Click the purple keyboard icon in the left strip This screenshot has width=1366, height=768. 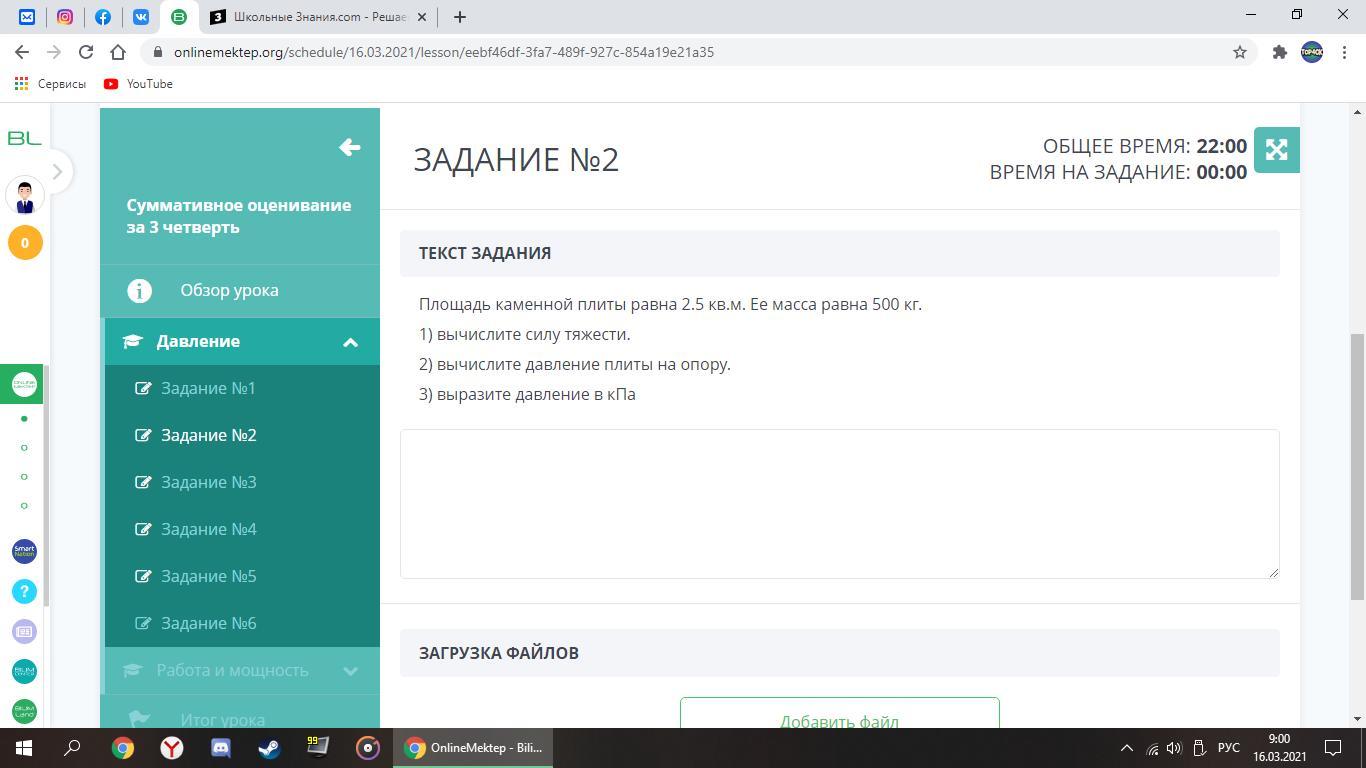click(x=24, y=631)
